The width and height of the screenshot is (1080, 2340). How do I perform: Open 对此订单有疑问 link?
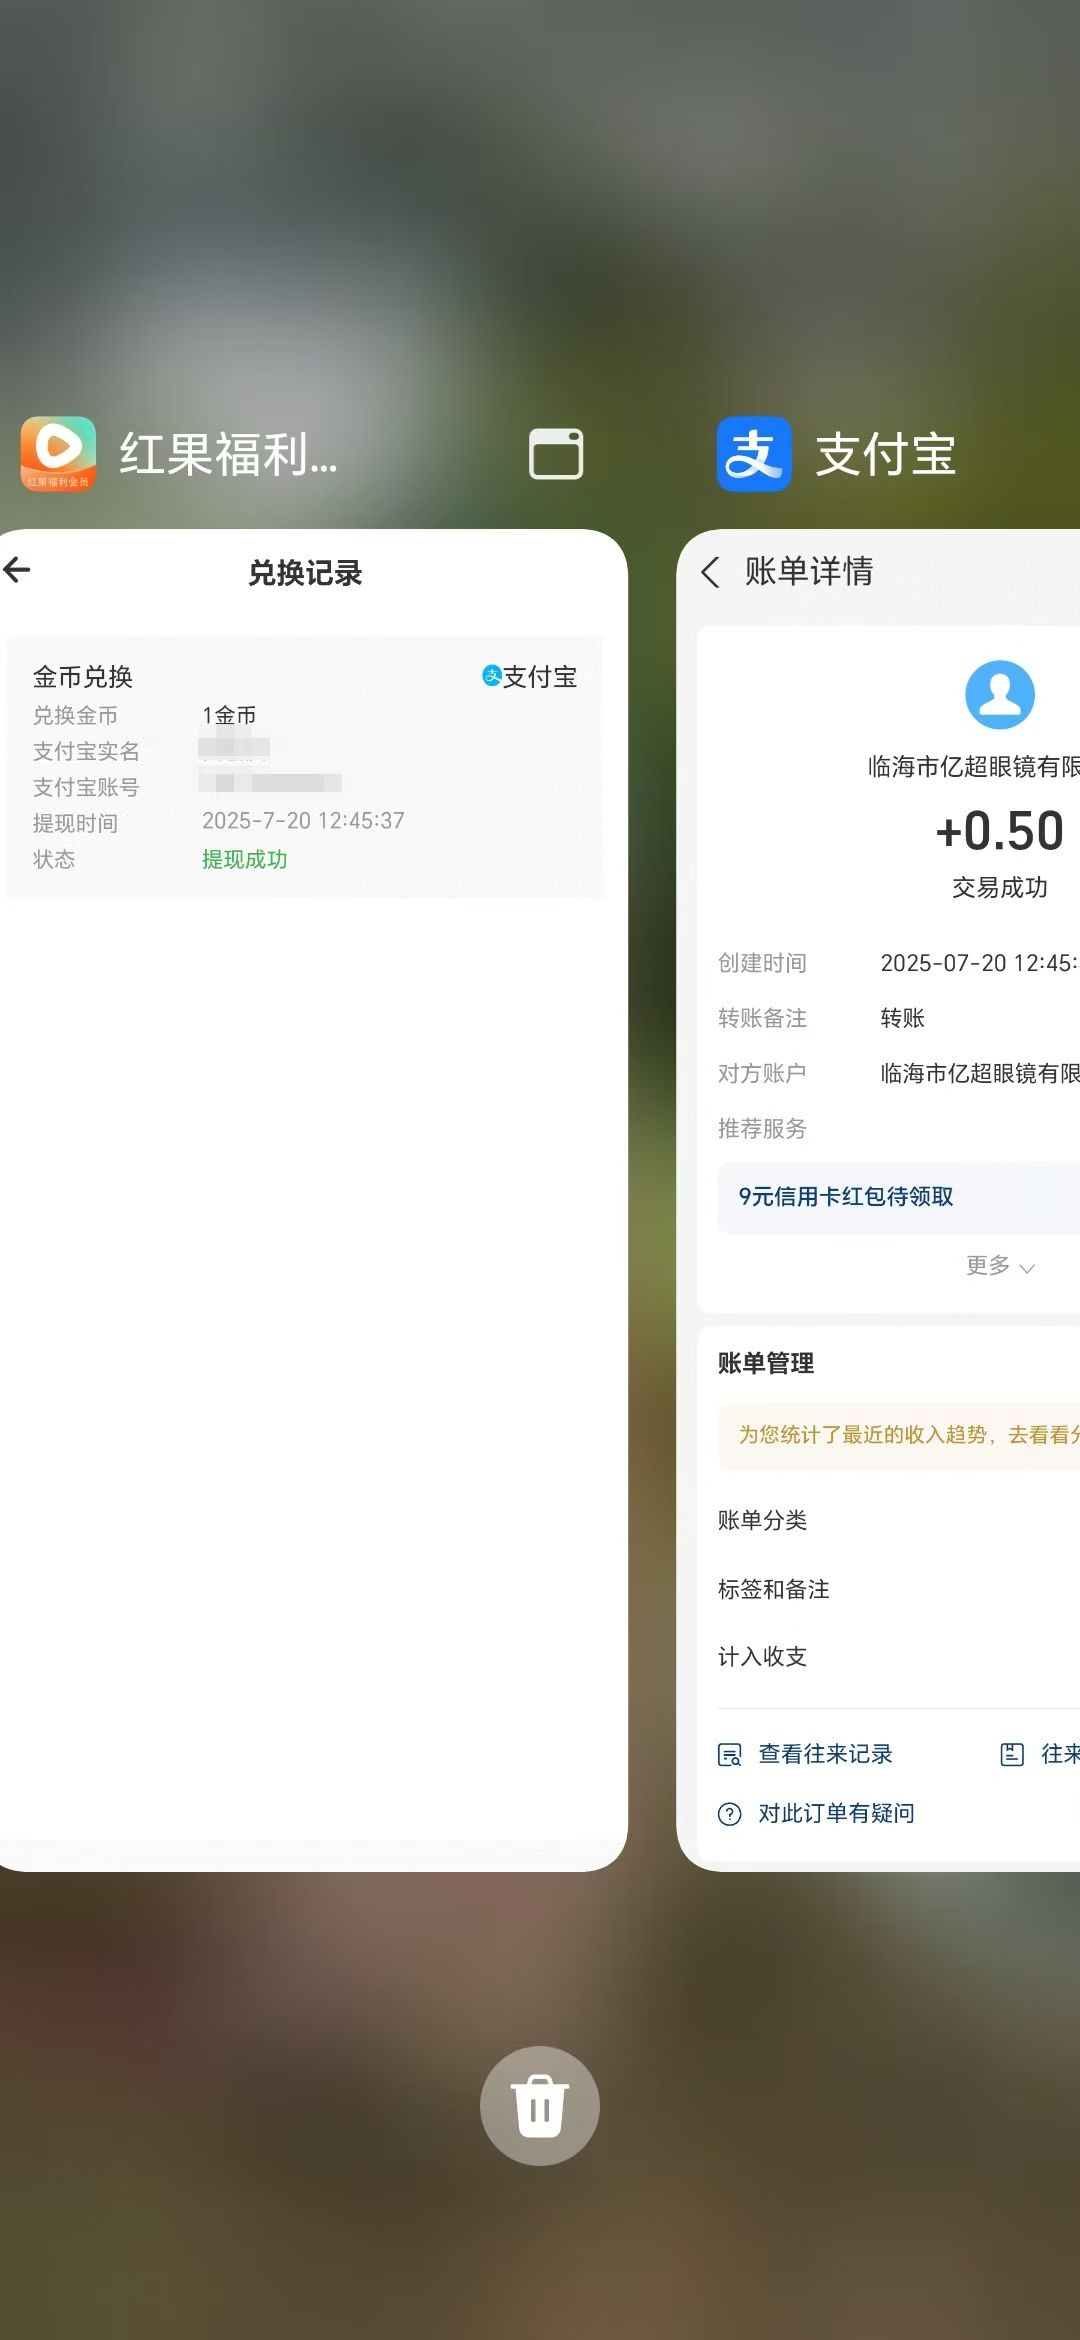pyautogui.click(x=836, y=1813)
